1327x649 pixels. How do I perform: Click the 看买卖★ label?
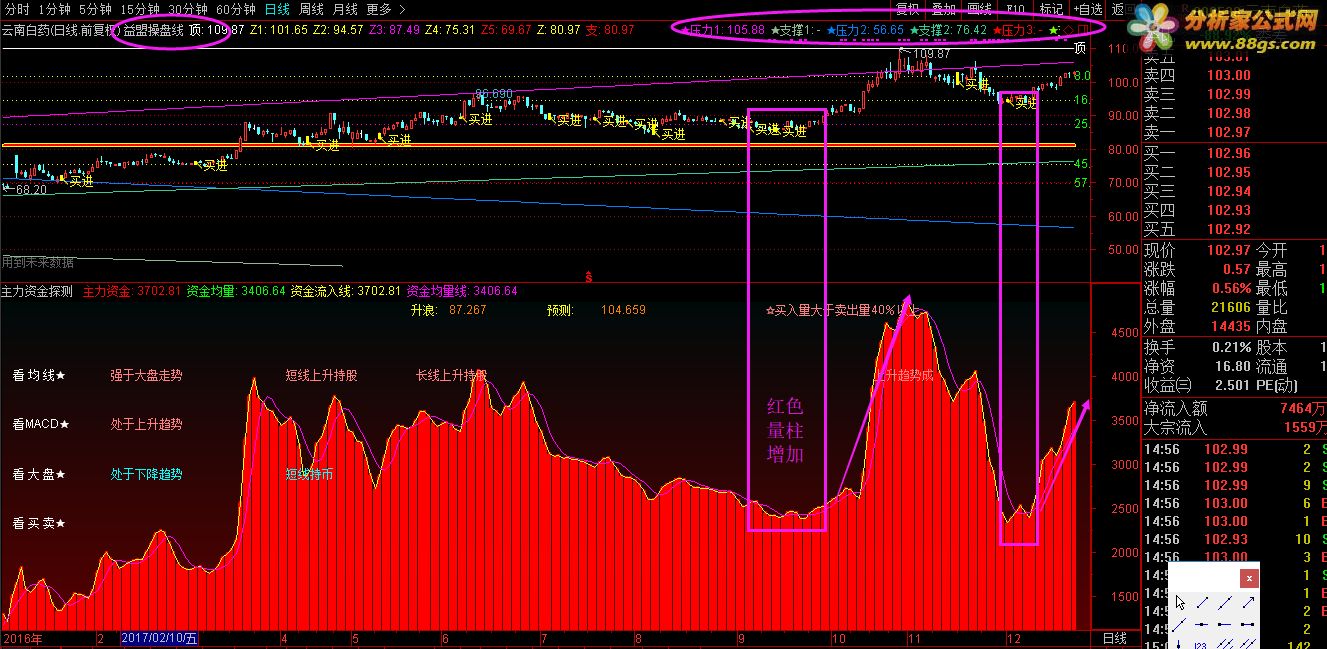(x=39, y=523)
